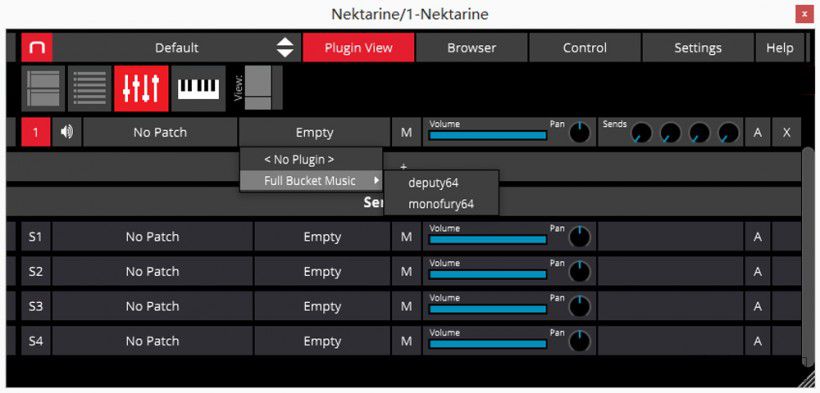Open the Settings tab

(x=698, y=48)
